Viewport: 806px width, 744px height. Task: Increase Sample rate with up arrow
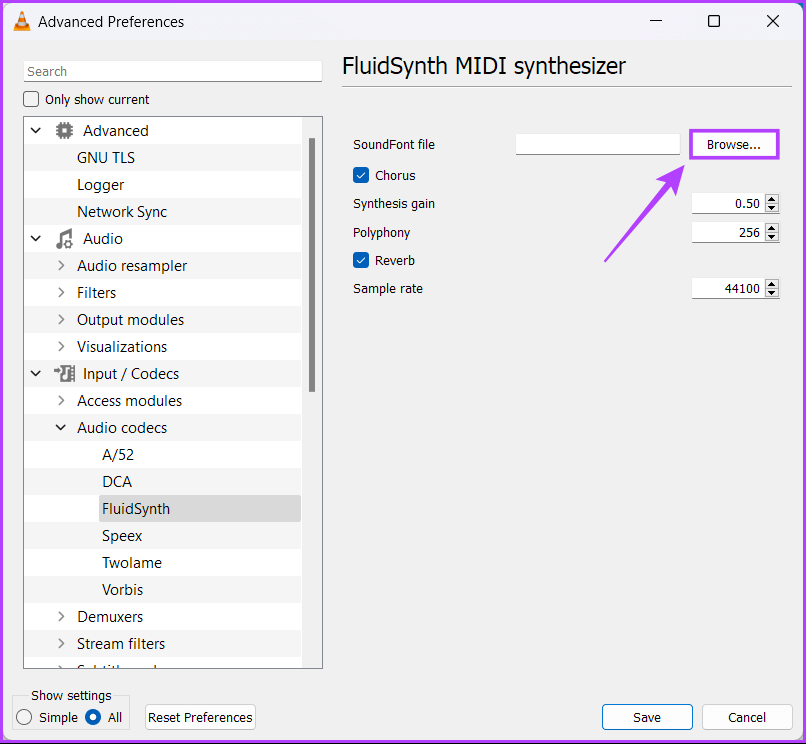coord(772,283)
